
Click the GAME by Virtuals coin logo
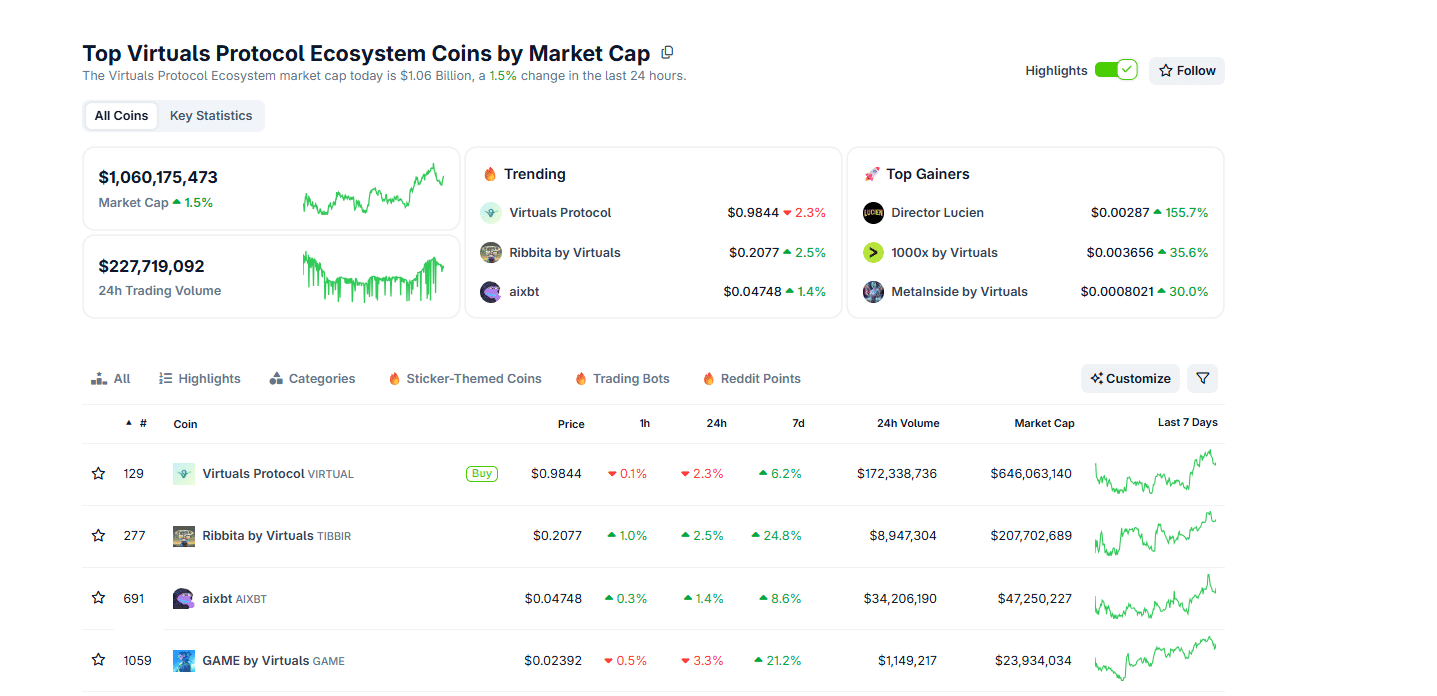pyautogui.click(x=183, y=660)
